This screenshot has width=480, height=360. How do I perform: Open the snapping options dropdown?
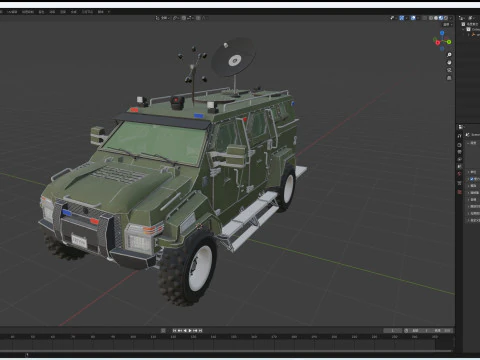(190, 18)
